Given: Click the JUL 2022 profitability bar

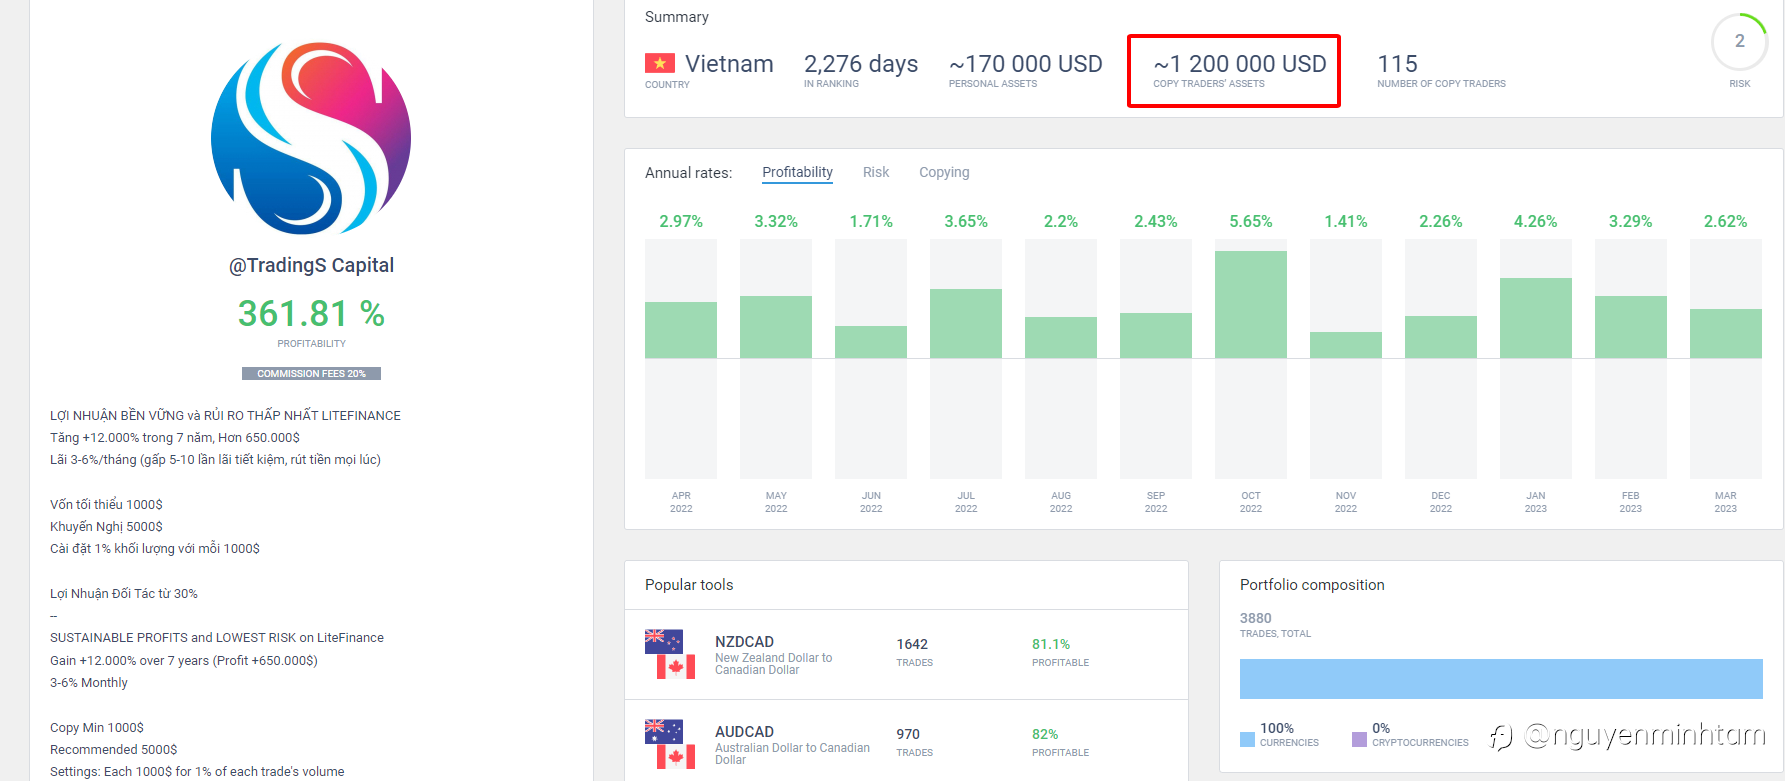Looking at the screenshot, I should click(966, 323).
